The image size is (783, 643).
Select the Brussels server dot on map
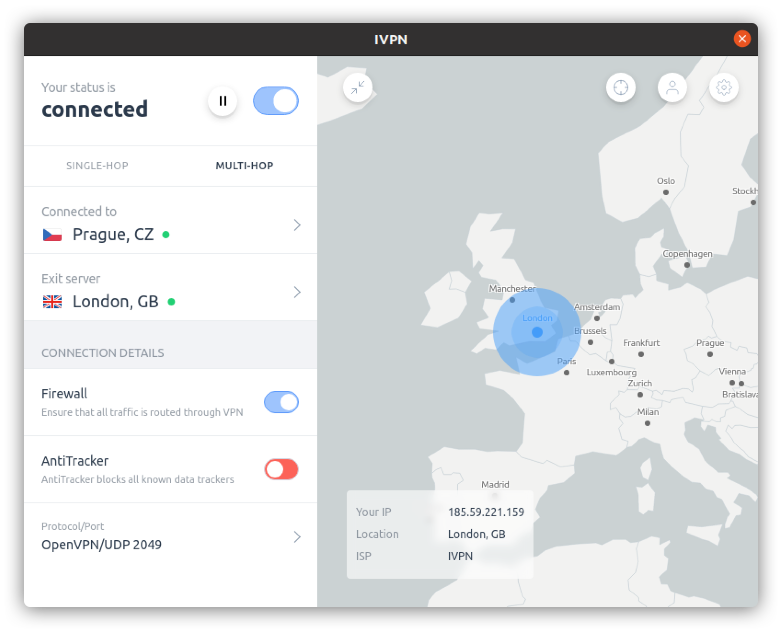tap(591, 342)
